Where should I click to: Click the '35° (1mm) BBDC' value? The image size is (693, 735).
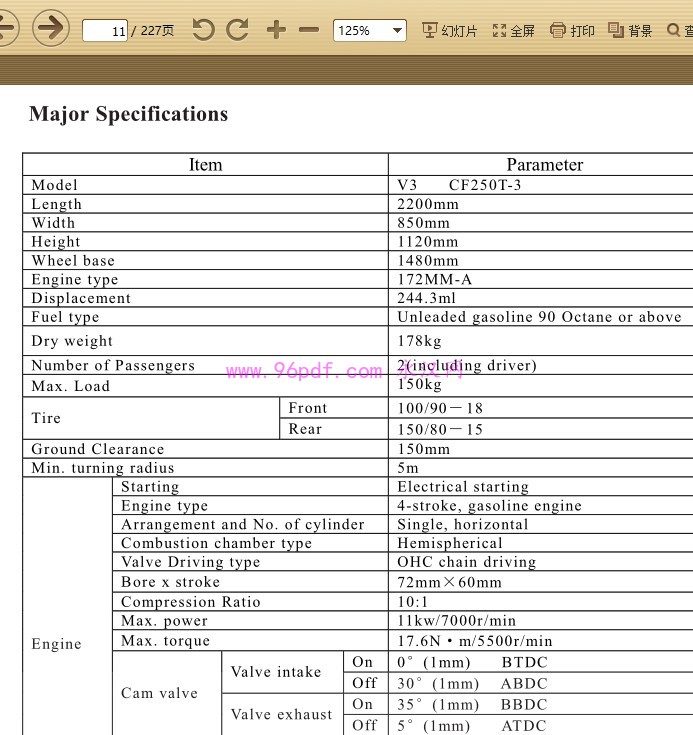[x=472, y=705]
